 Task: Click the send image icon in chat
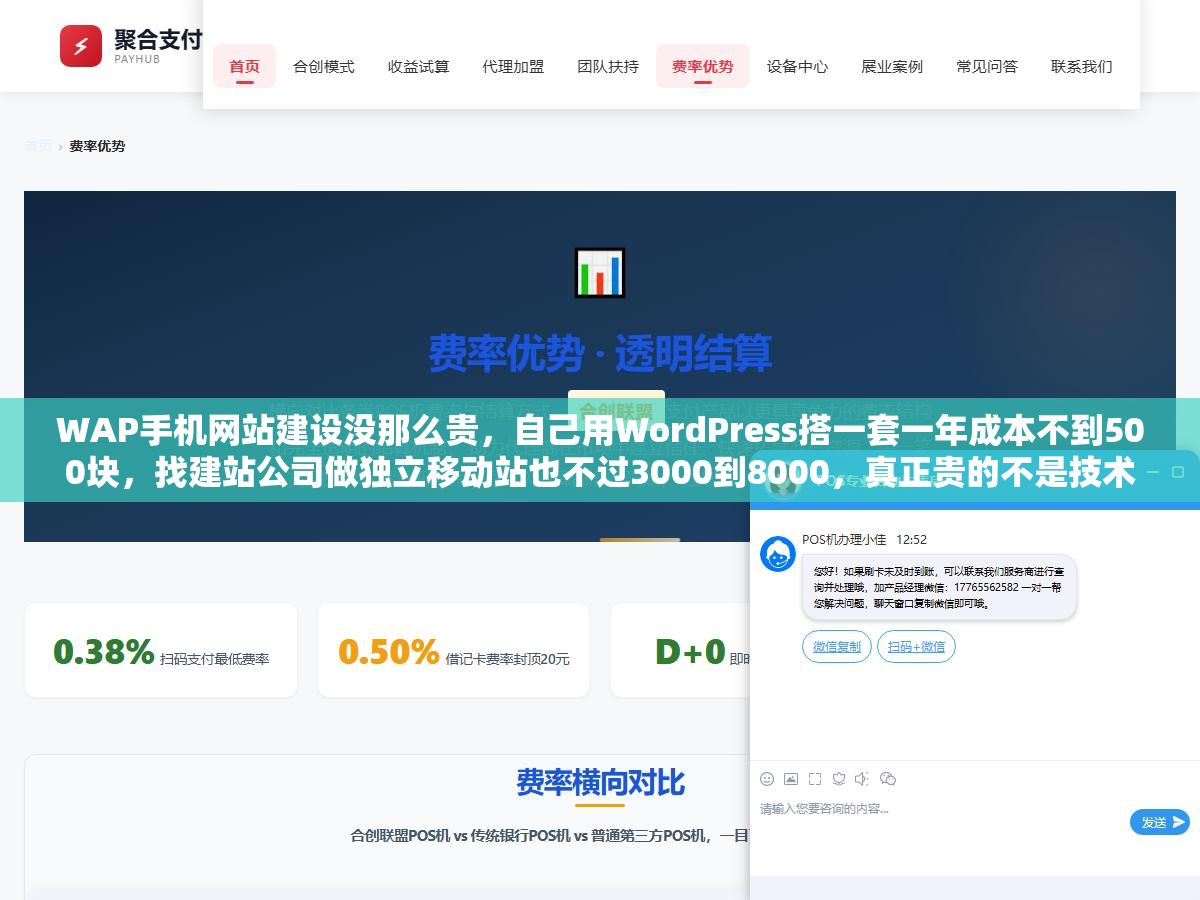791,778
